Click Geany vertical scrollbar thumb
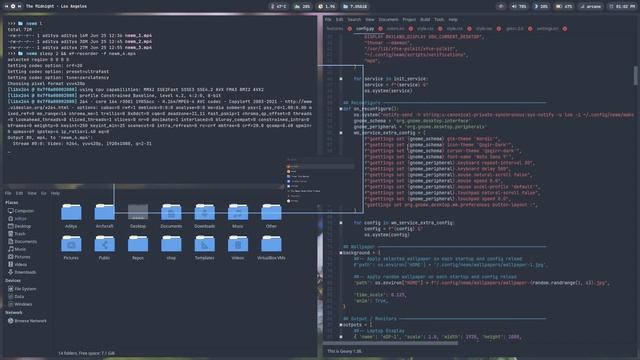640x360 pixels. coord(636,76)
